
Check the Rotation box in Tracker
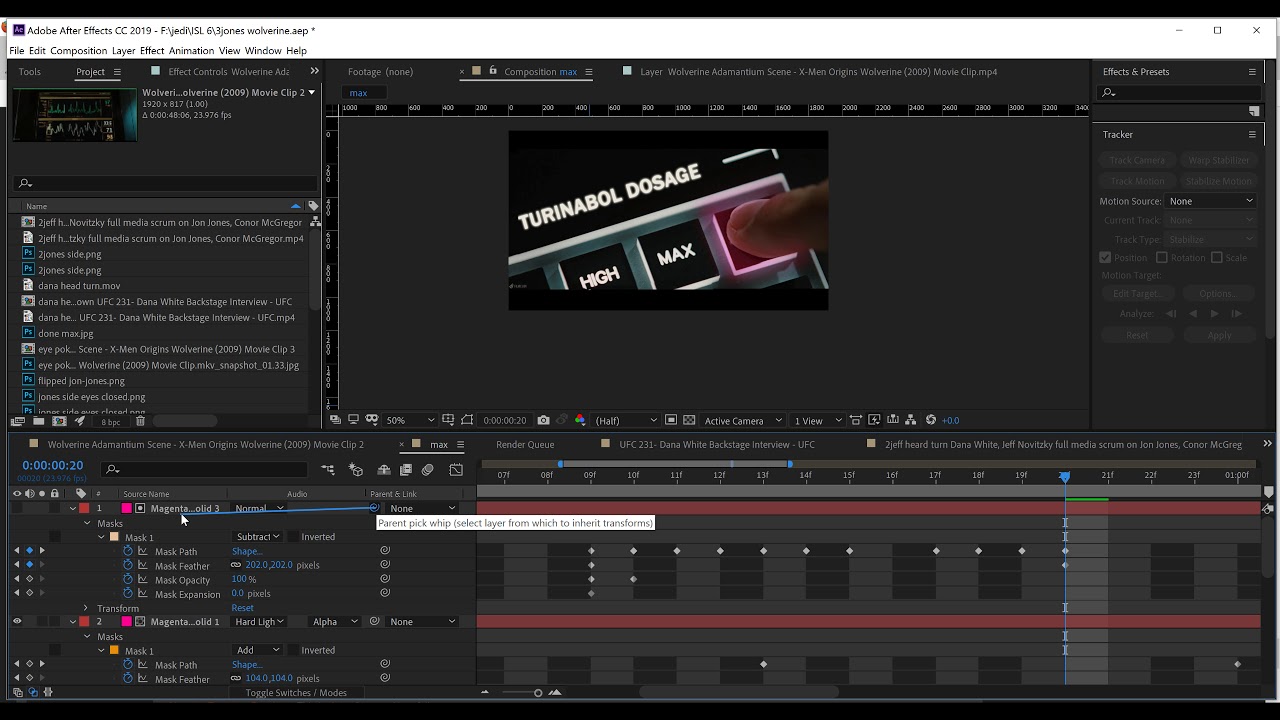1161,257
